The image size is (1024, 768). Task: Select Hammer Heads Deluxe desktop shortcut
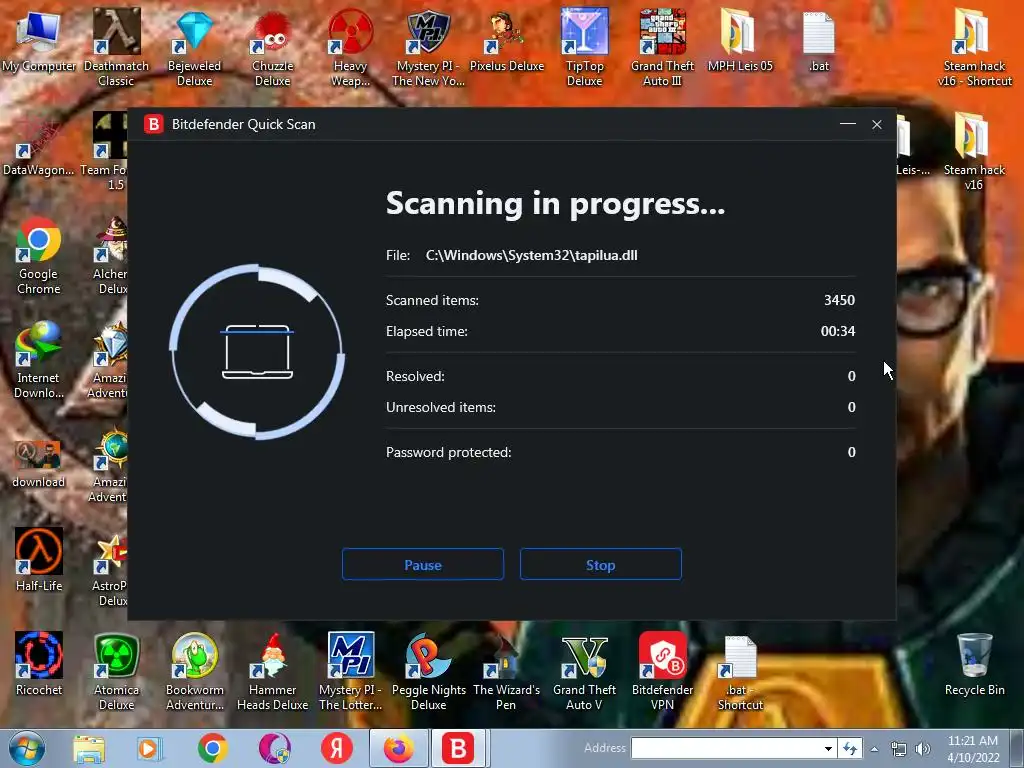coord(272,671)
